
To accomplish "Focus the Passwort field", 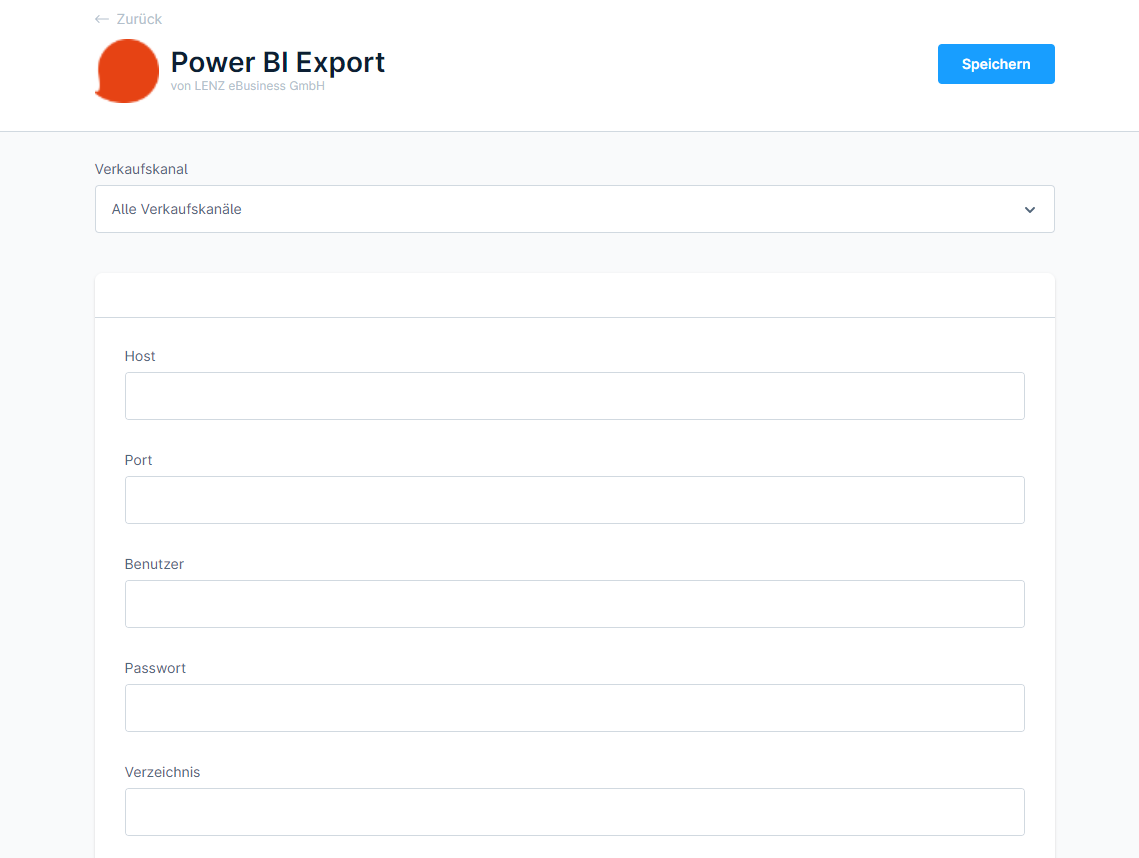I will 574,708.
